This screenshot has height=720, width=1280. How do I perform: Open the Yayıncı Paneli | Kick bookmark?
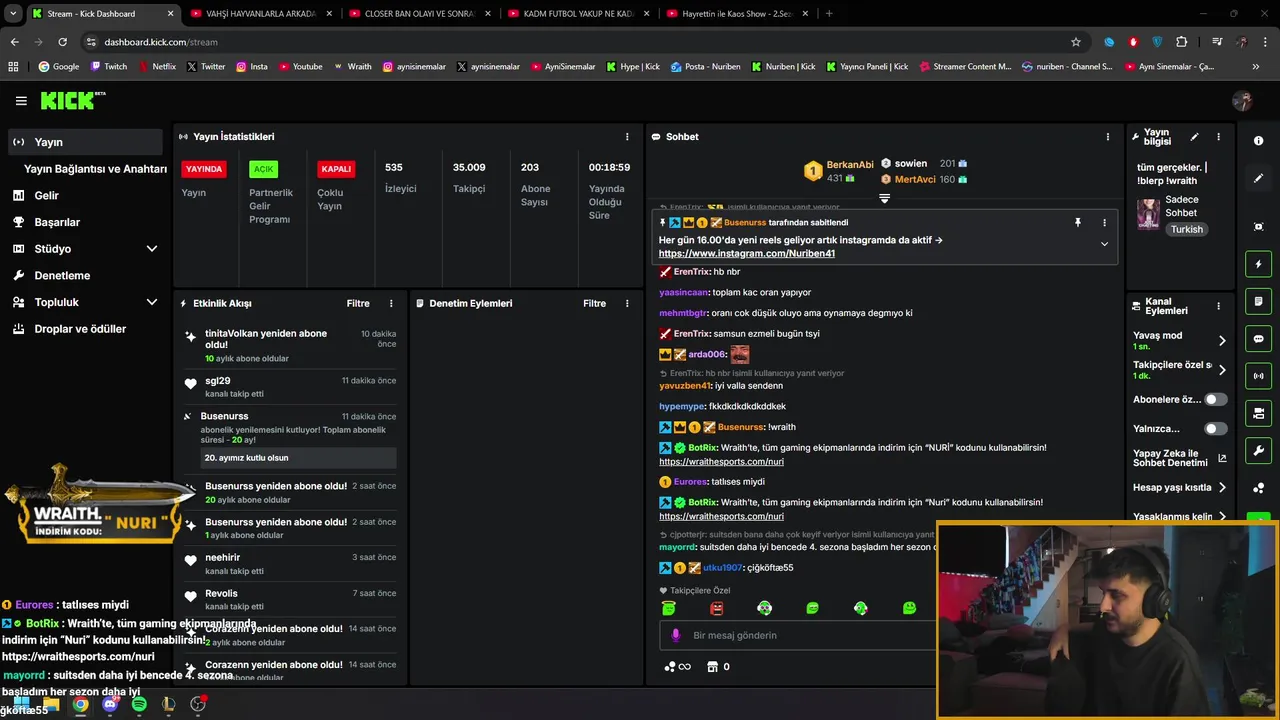pos(867,67)
